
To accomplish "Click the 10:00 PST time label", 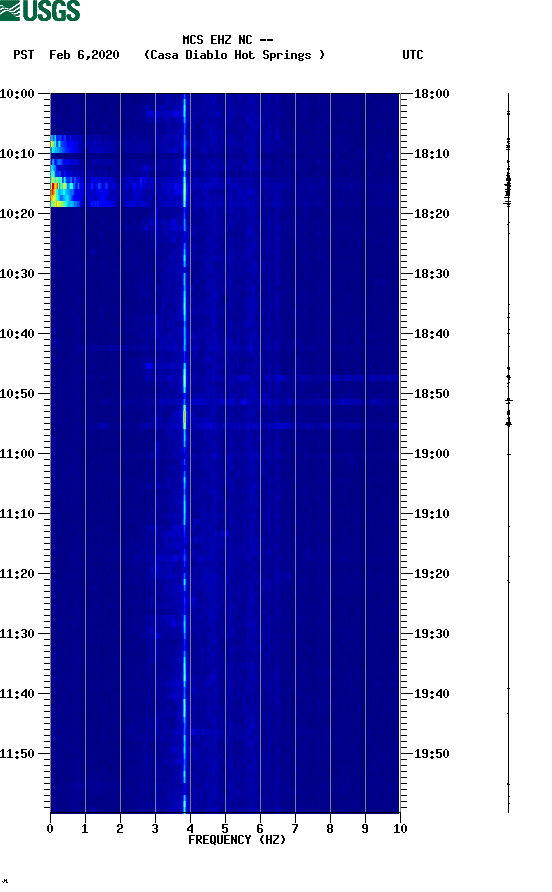I will [17, 93].
